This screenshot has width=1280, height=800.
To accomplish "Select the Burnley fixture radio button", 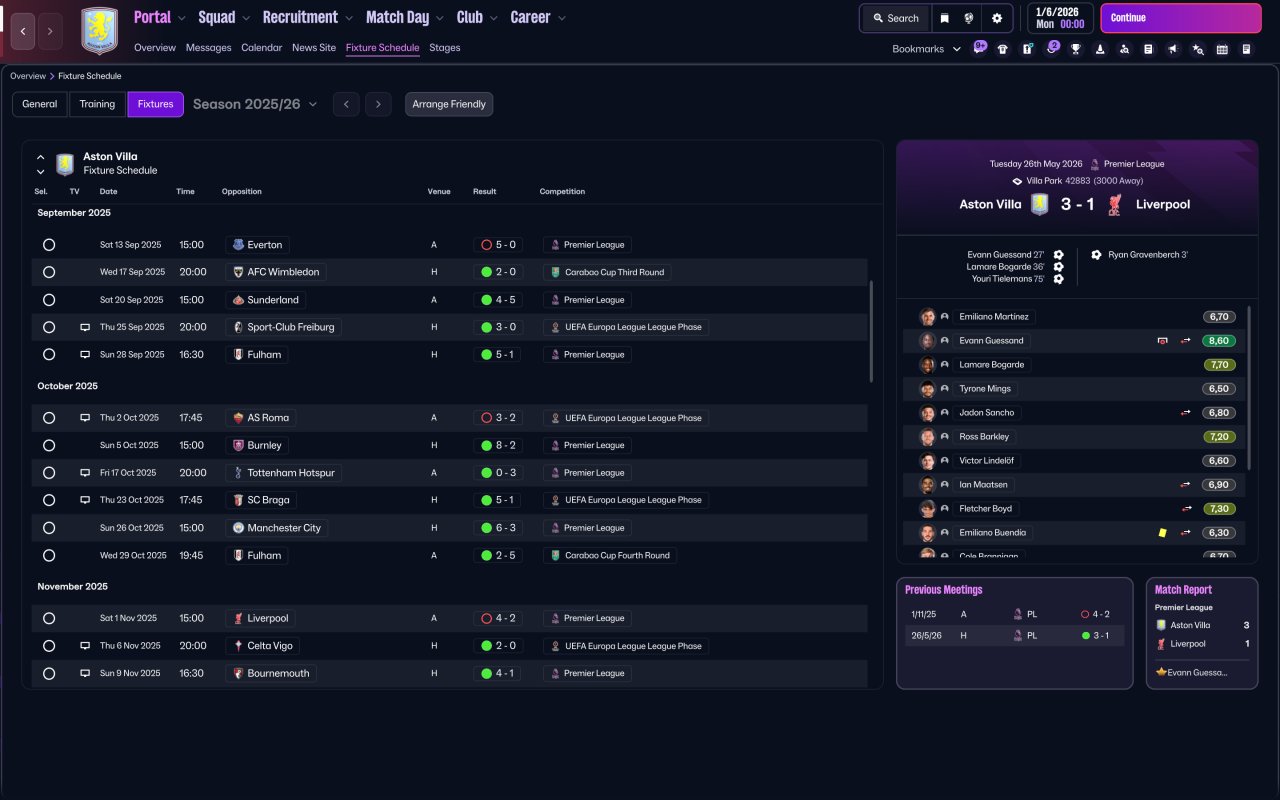I will pyautogui.click(x=49, y=446).
